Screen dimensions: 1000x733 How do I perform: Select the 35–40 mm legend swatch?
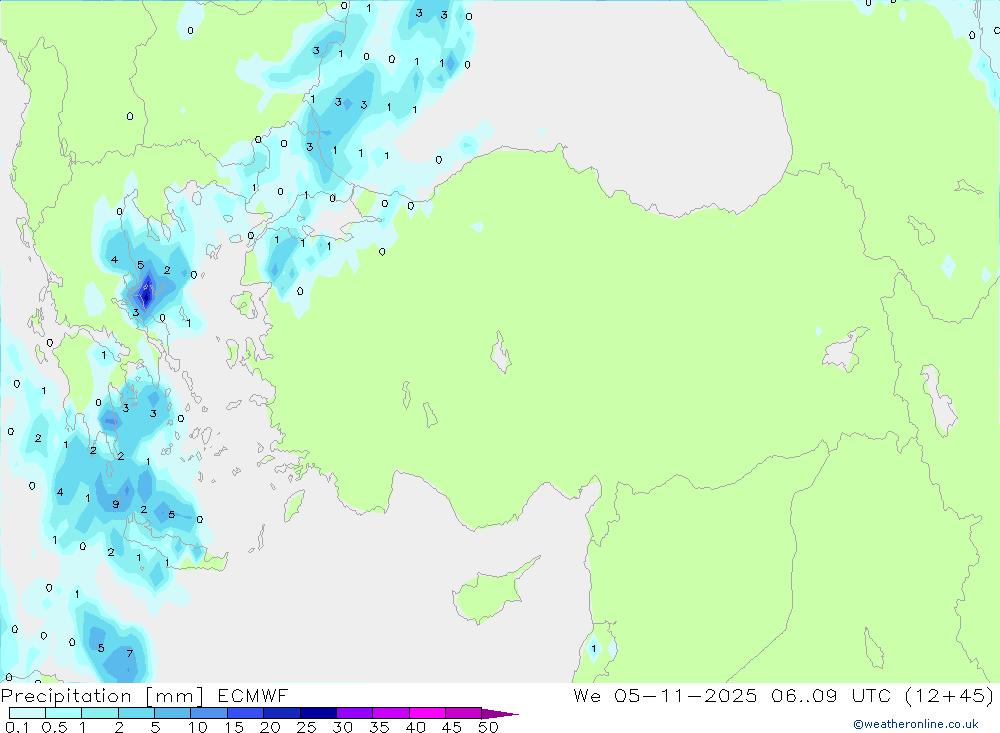click(x=391, y=713)
